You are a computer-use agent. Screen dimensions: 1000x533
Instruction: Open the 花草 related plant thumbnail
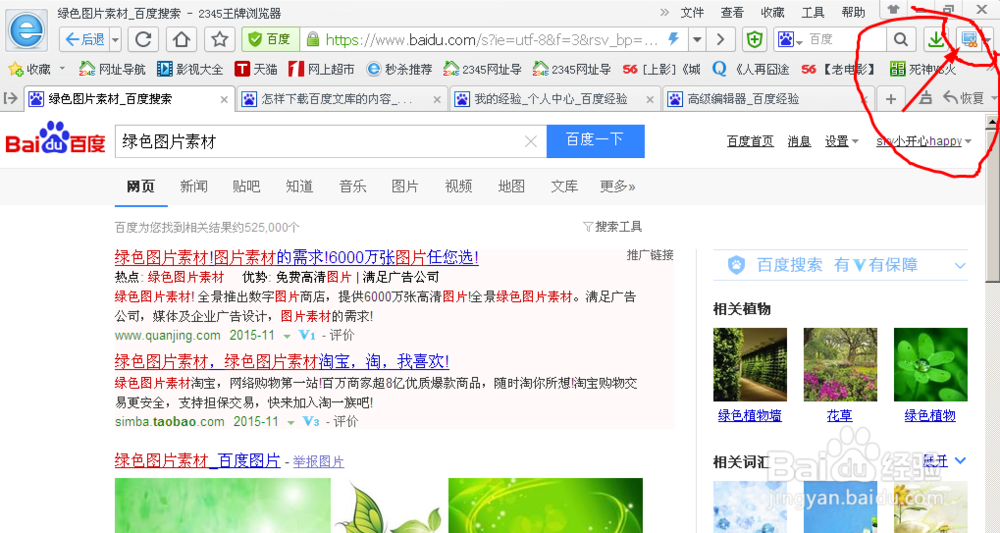click(x=840, y=365)
